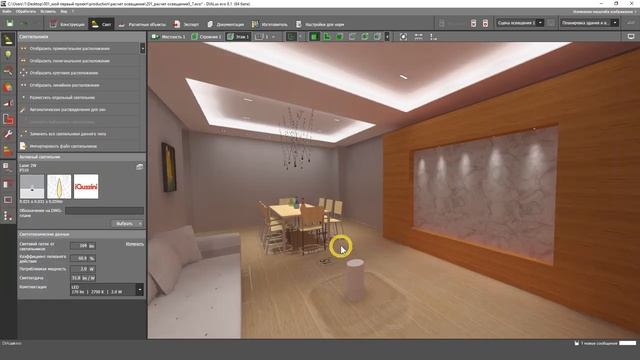Click the DWG plan designation field
Viewport: 640px width, 360px height.
pyautogui.click(x=104, y=211)
